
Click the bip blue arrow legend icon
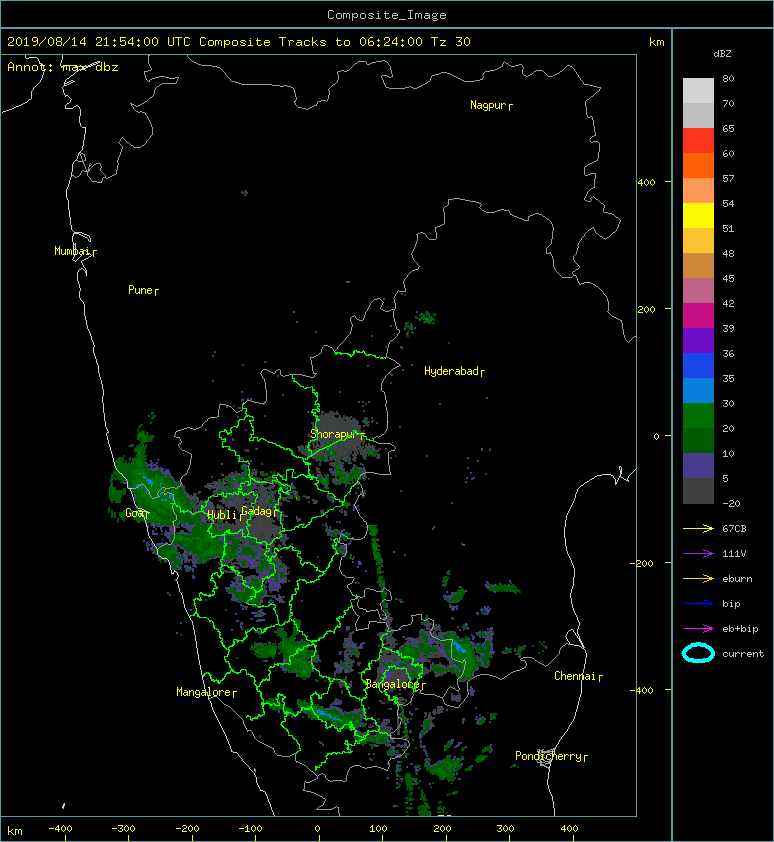coord(698,604)
